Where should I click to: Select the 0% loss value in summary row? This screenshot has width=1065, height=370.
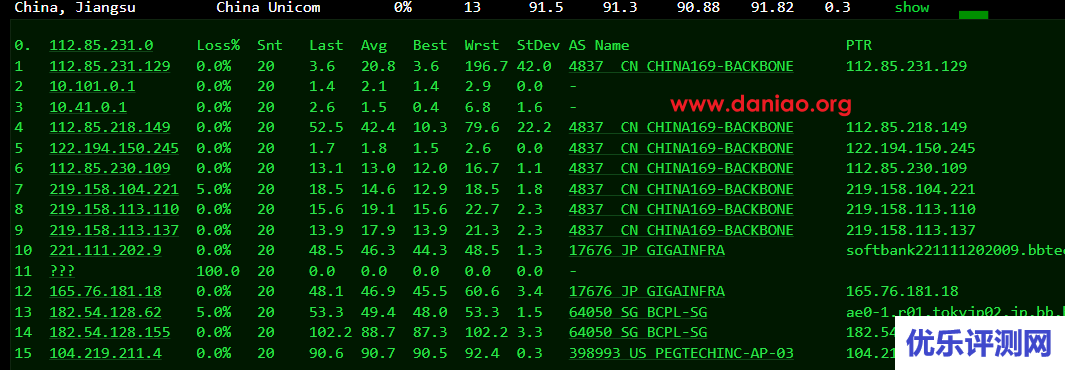click(403, 8)
